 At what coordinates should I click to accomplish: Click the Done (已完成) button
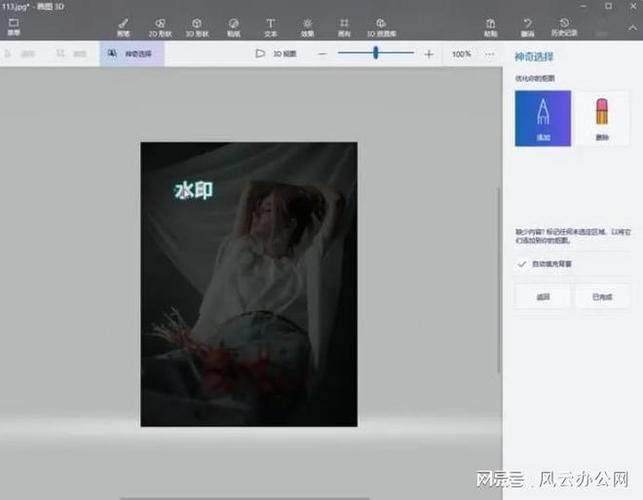tap(601, 296)
